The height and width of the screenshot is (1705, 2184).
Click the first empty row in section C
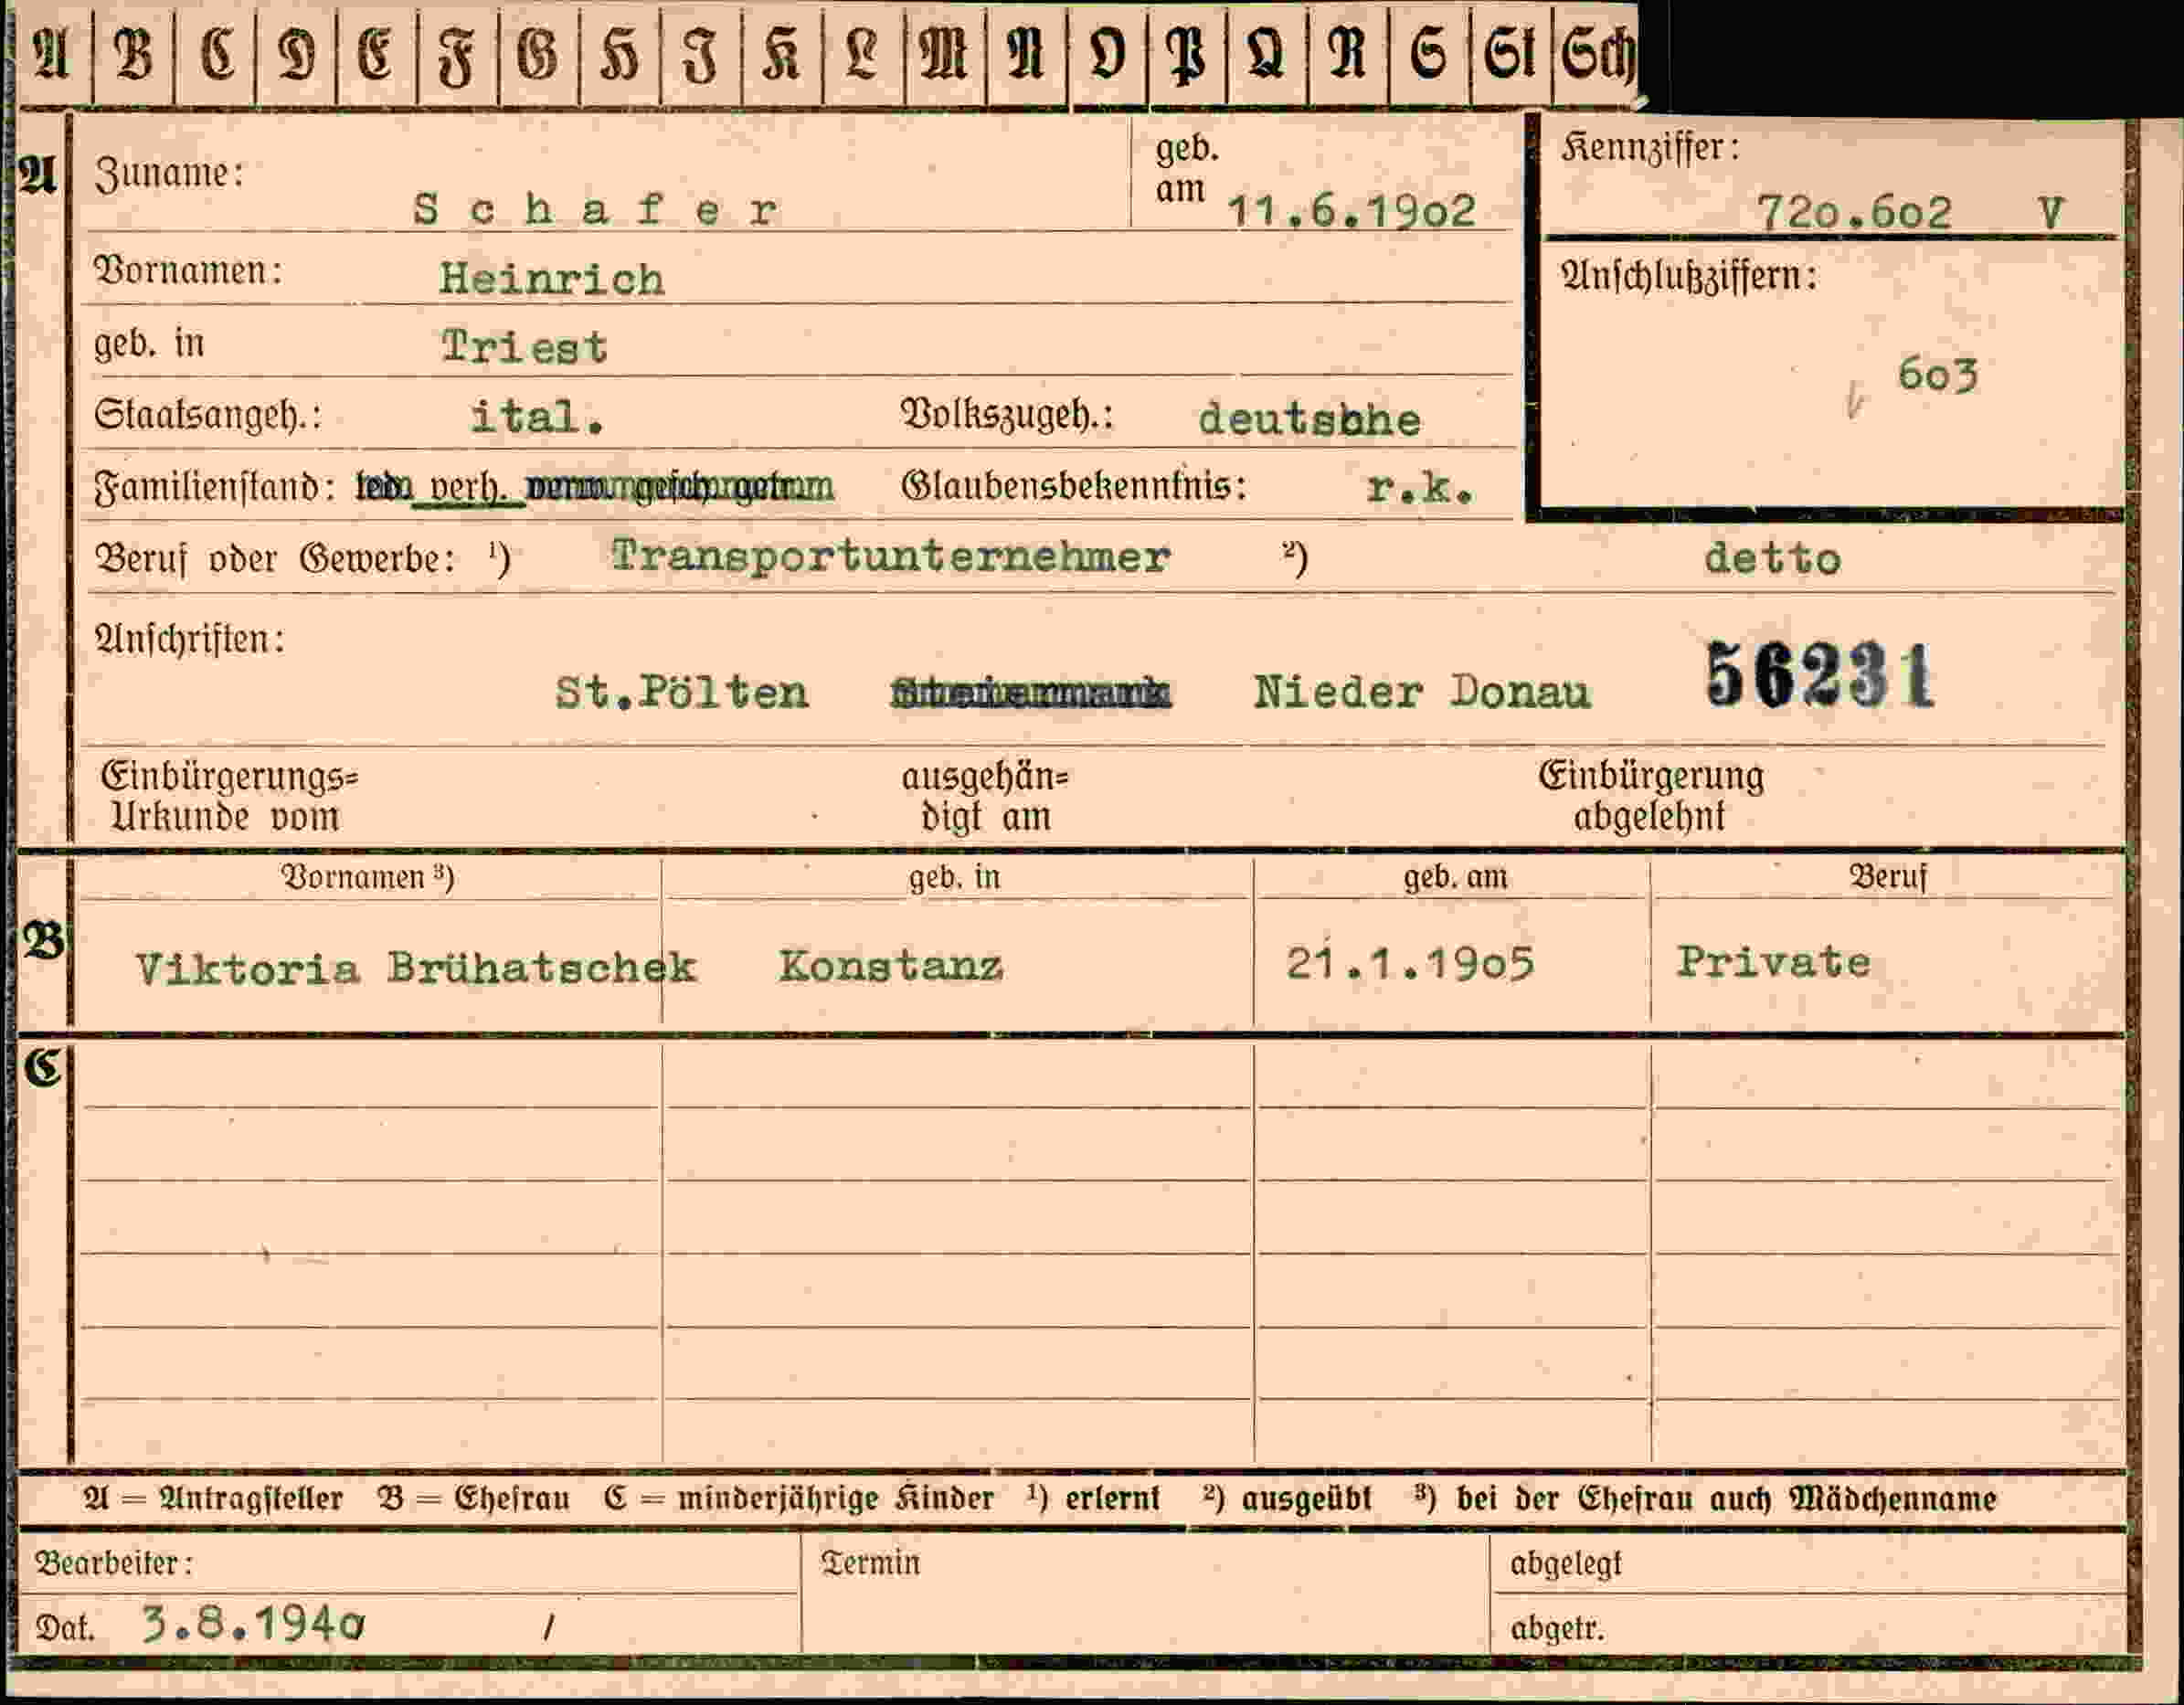1100,1076
